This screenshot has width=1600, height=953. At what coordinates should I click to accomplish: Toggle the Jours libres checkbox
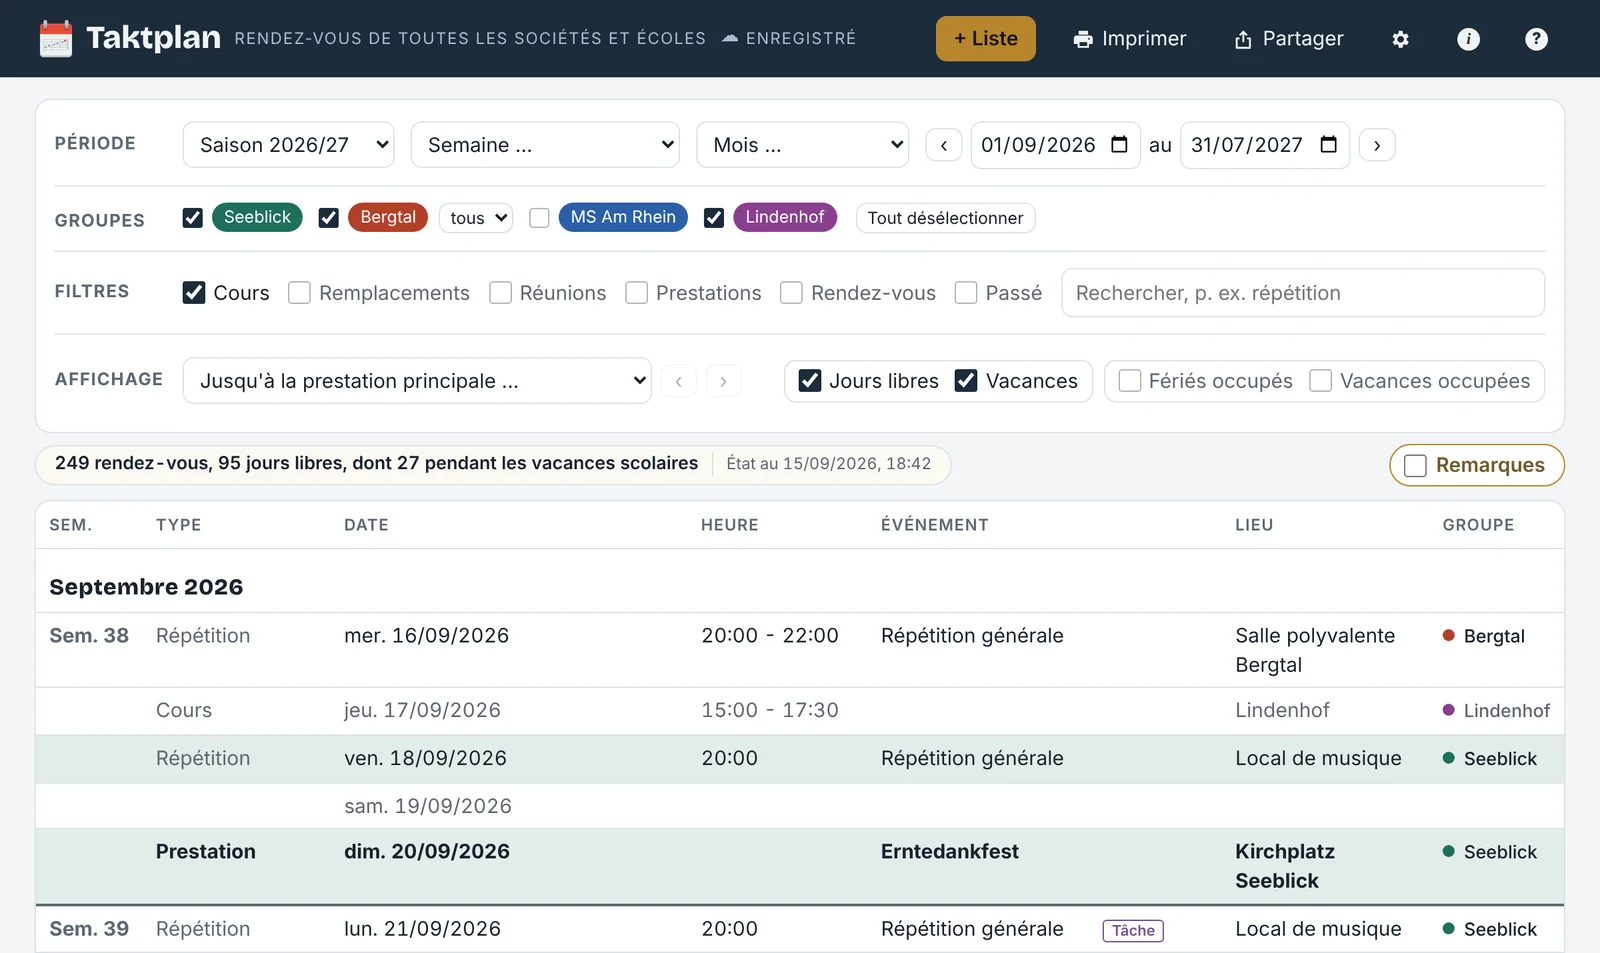[x=810, y=380]
